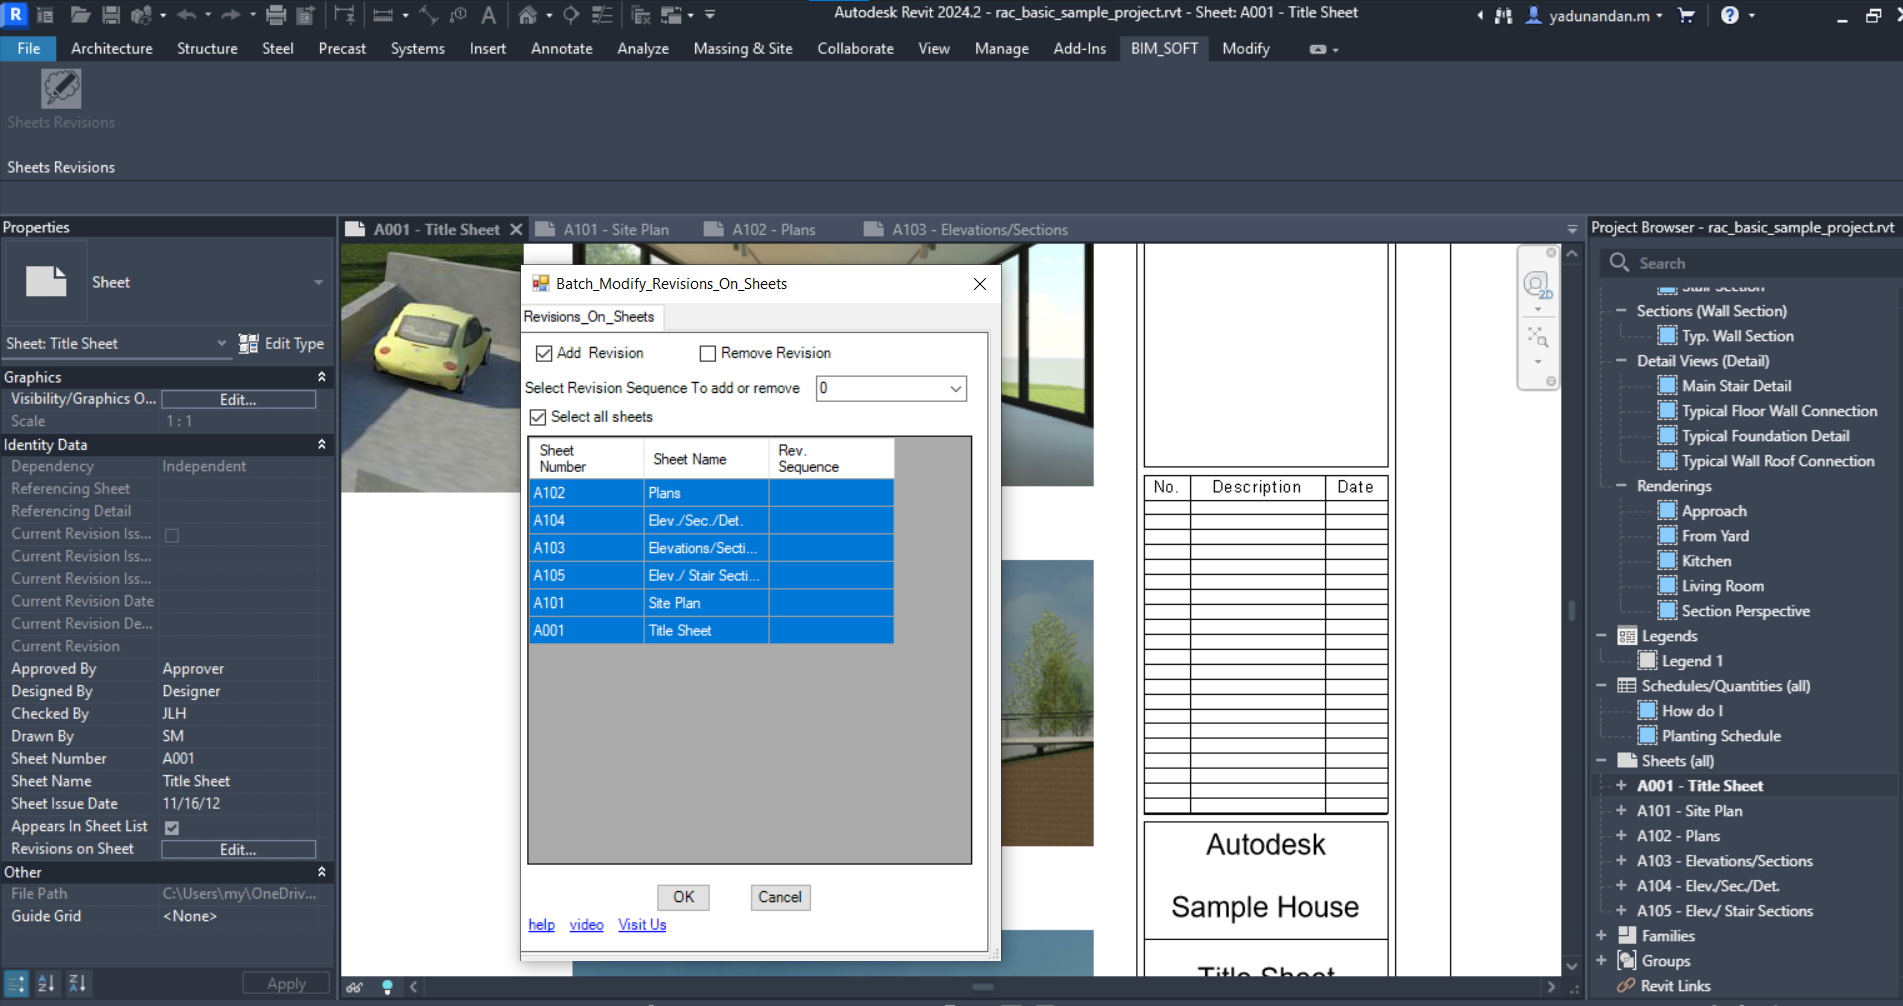
Task: Open the help link in dialog
Action: click(x=541, y=925)
